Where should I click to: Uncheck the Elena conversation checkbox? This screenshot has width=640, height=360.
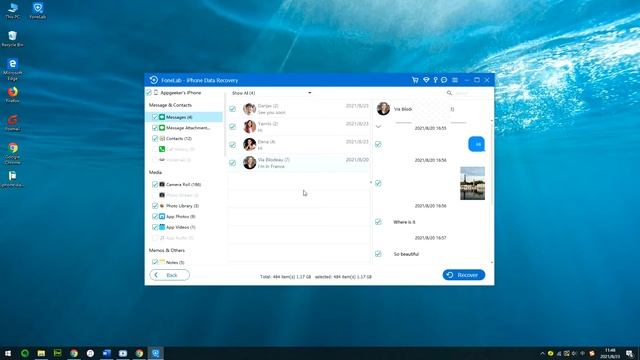(x=233, y=145)
